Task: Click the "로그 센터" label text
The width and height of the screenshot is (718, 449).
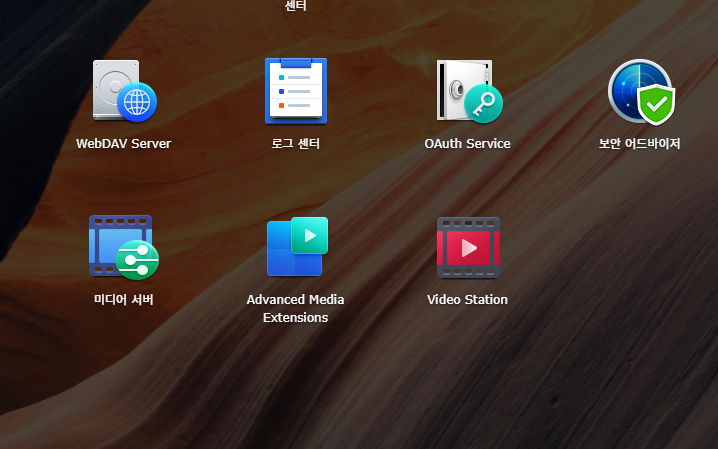Action: click(x=295, y=143)
